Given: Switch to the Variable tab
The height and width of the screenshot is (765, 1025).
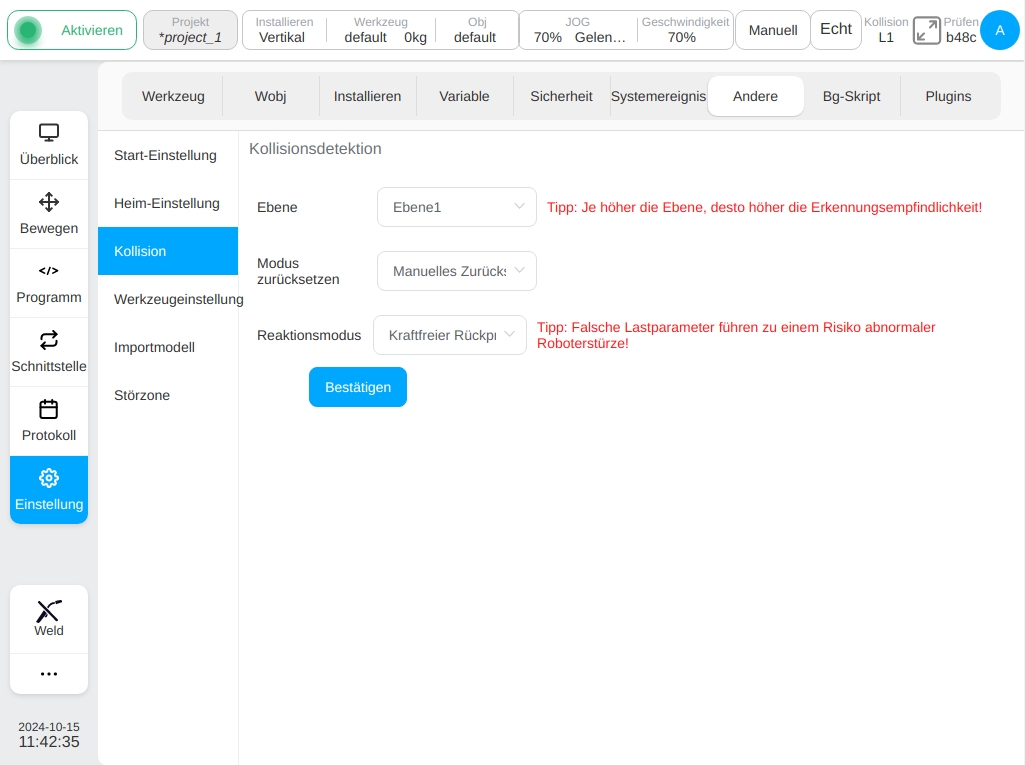Looking at the screenshot, I should (464, 96).
